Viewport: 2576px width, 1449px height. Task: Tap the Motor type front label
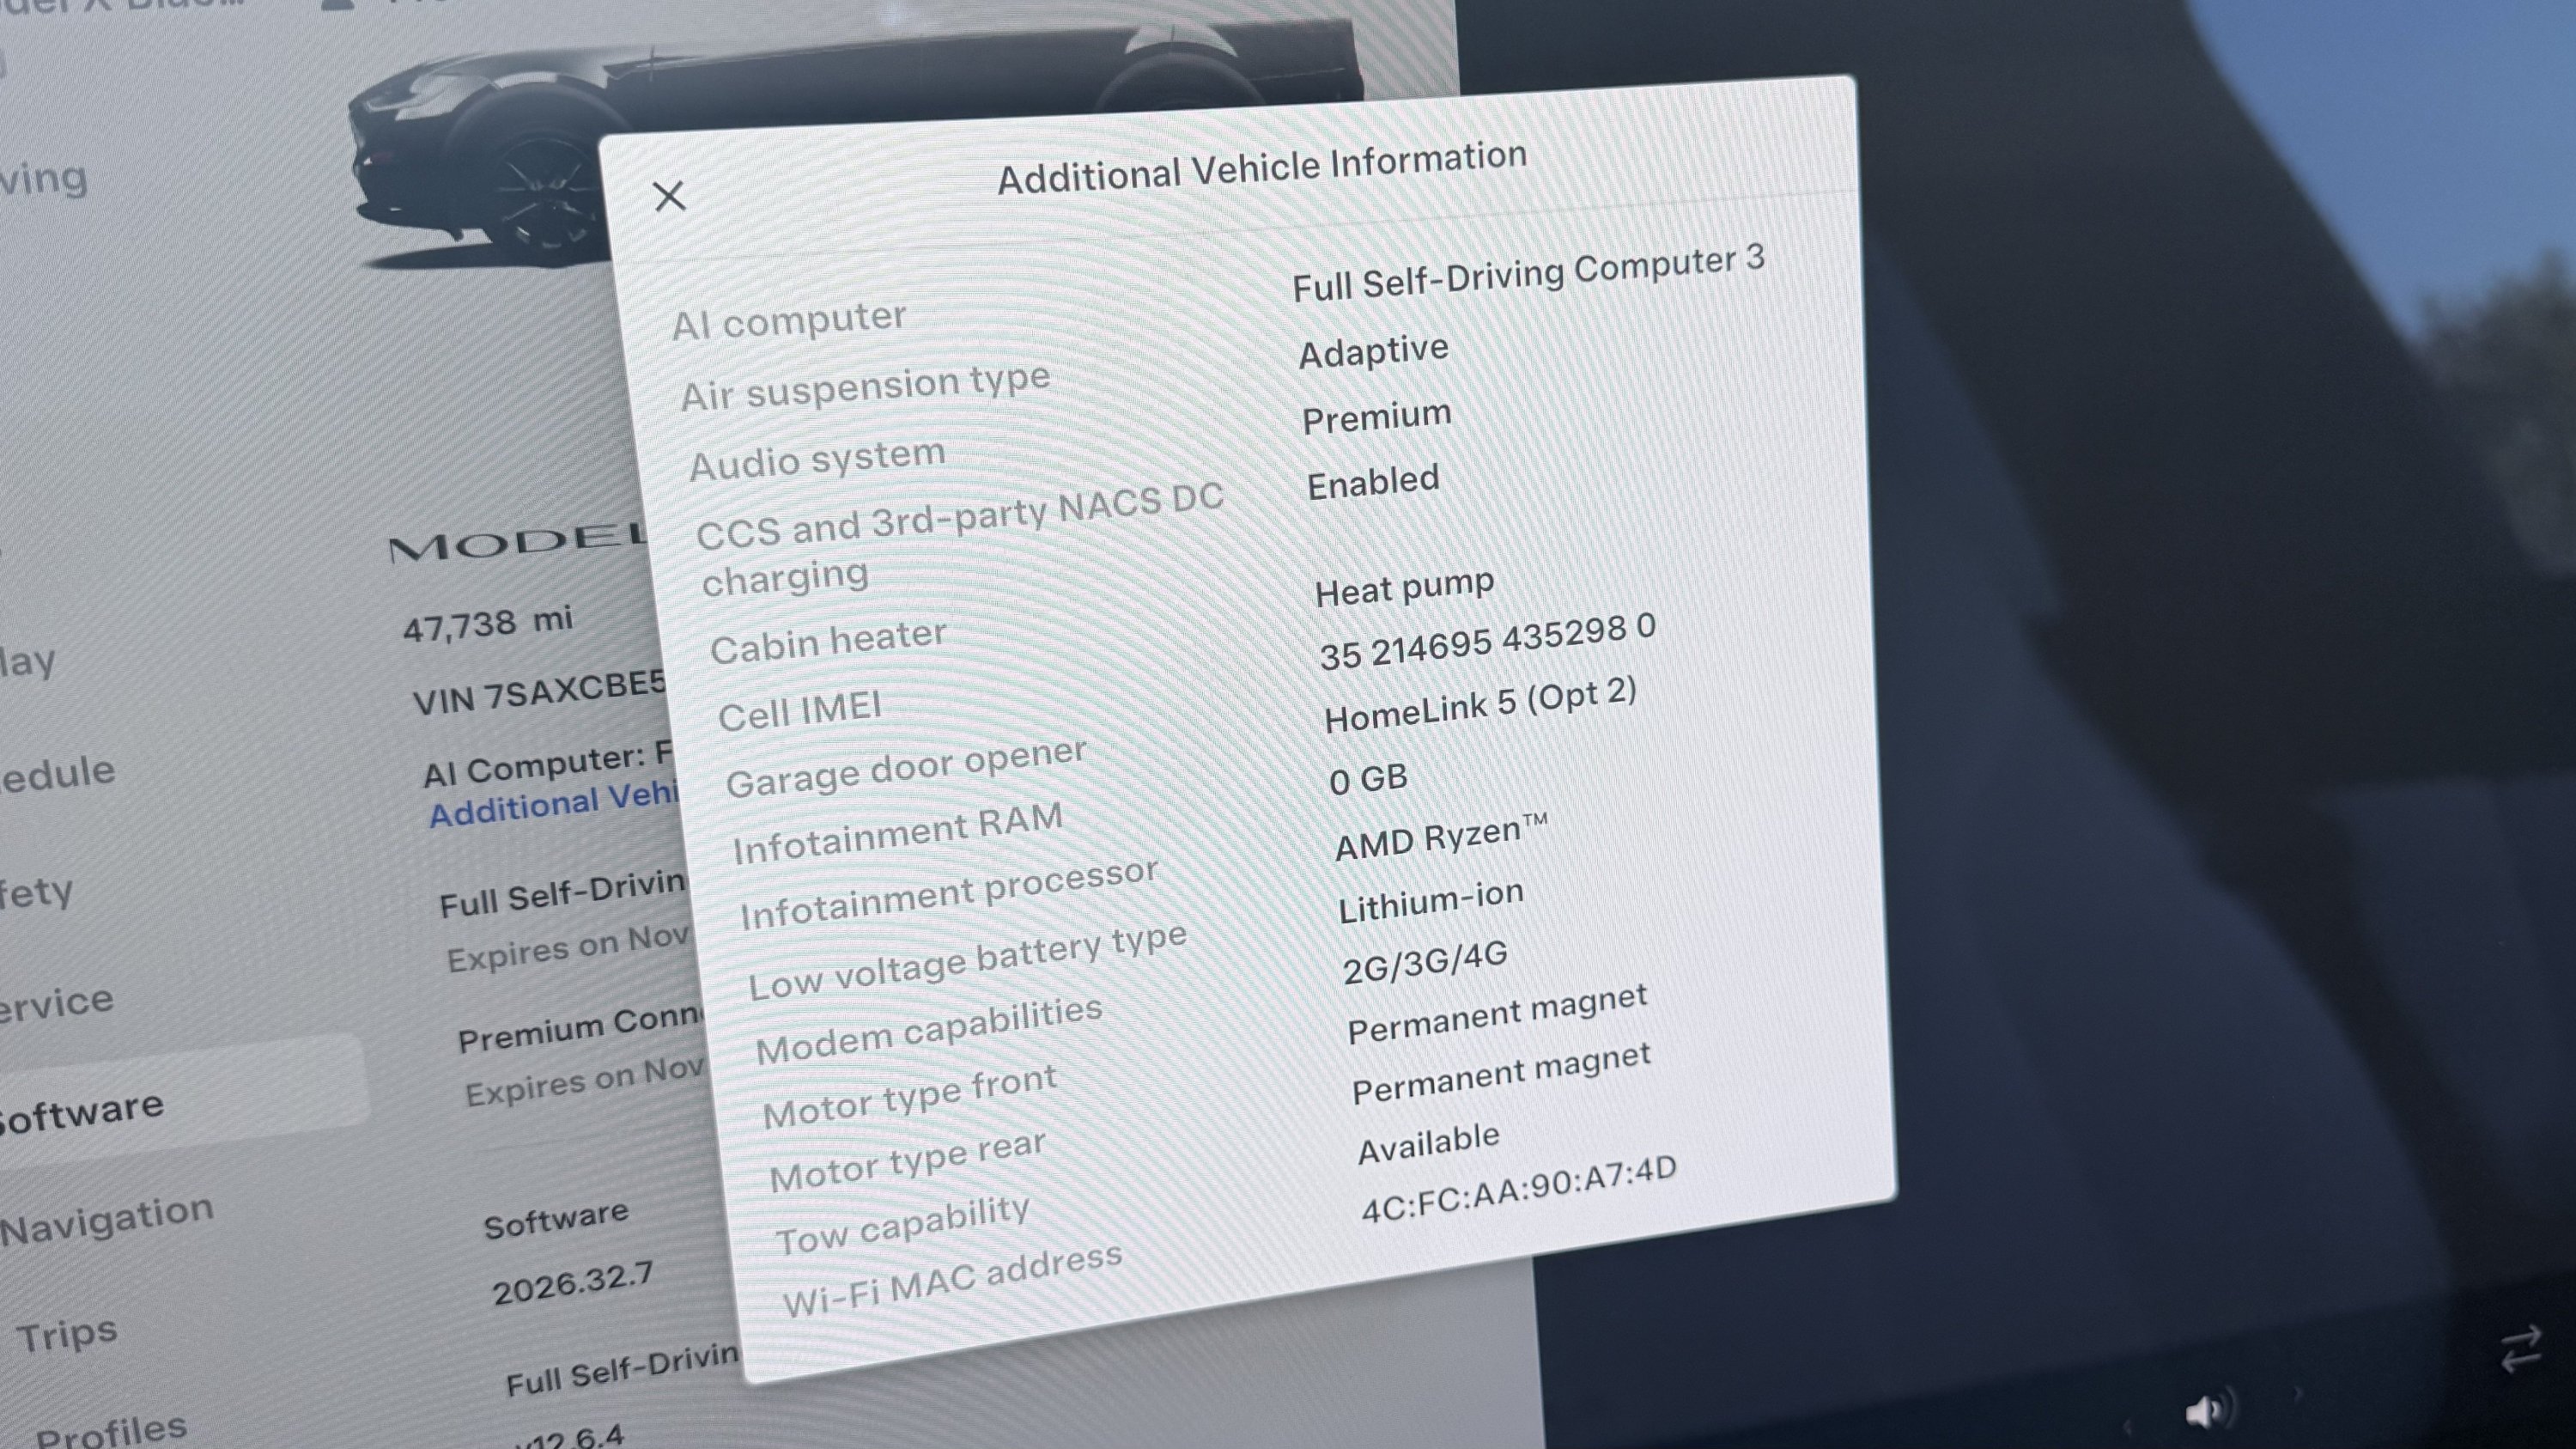tap(909, 1096)
